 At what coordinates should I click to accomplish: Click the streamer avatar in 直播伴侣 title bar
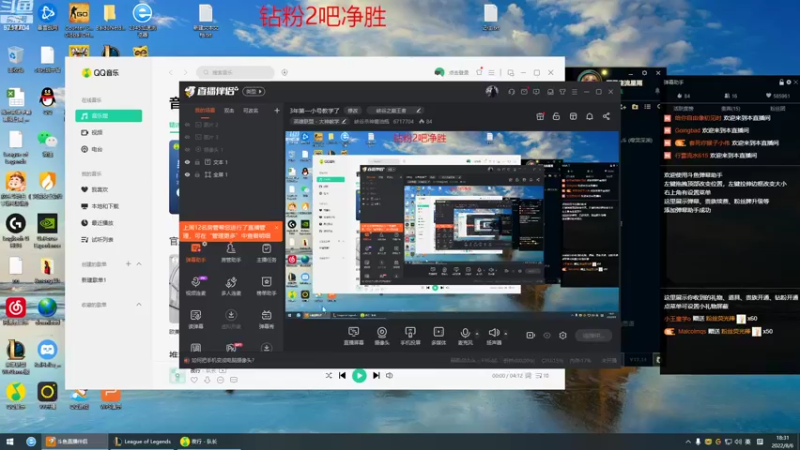492,91
